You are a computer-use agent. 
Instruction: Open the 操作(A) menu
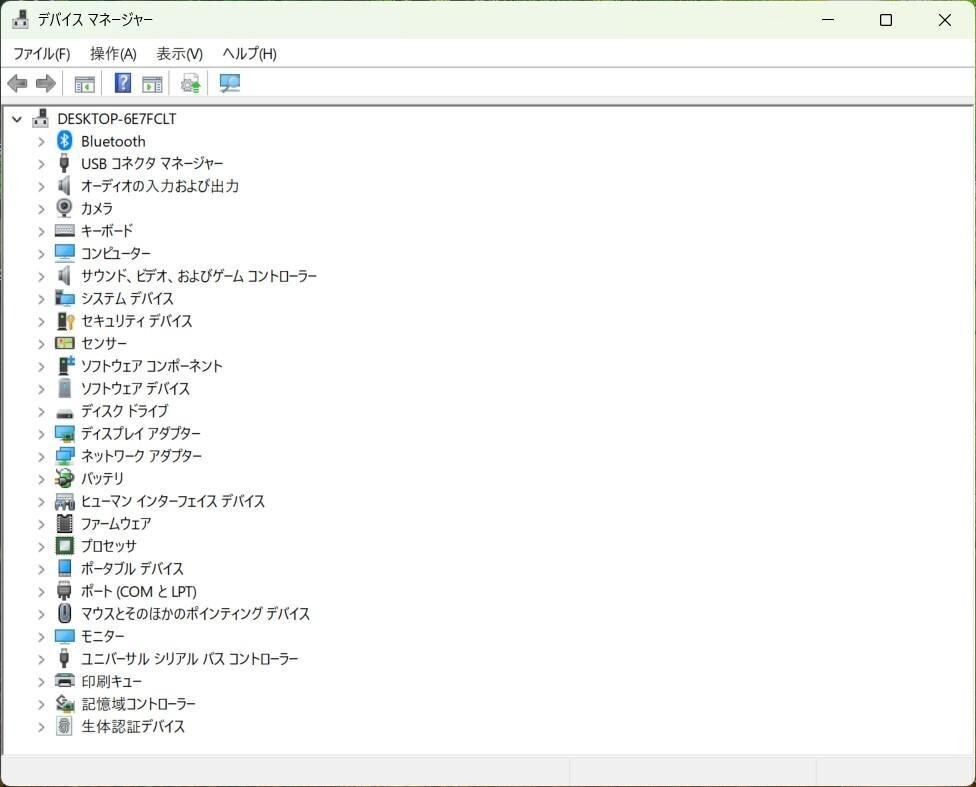(113, 54)
